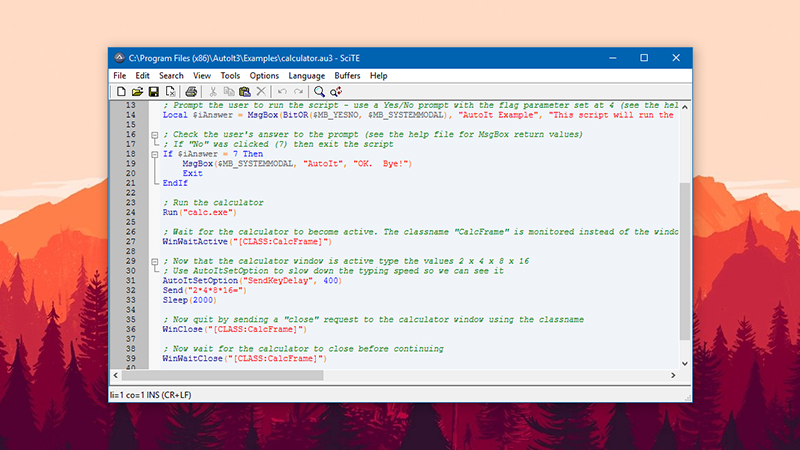Open the Options menu

click(264, 76)
